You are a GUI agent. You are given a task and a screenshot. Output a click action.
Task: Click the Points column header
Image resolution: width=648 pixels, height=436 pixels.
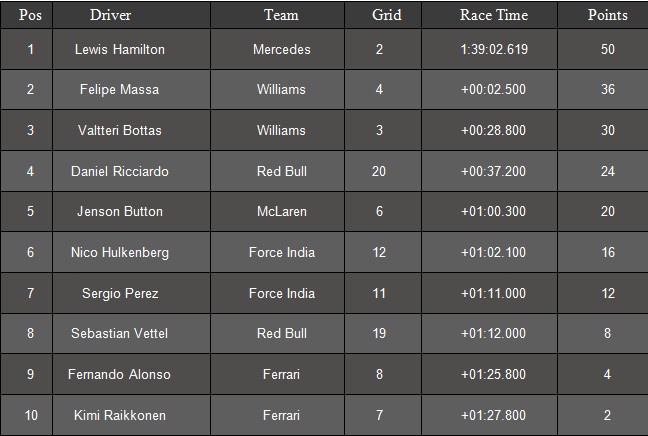pyautogui.click(x=607, y=15)
